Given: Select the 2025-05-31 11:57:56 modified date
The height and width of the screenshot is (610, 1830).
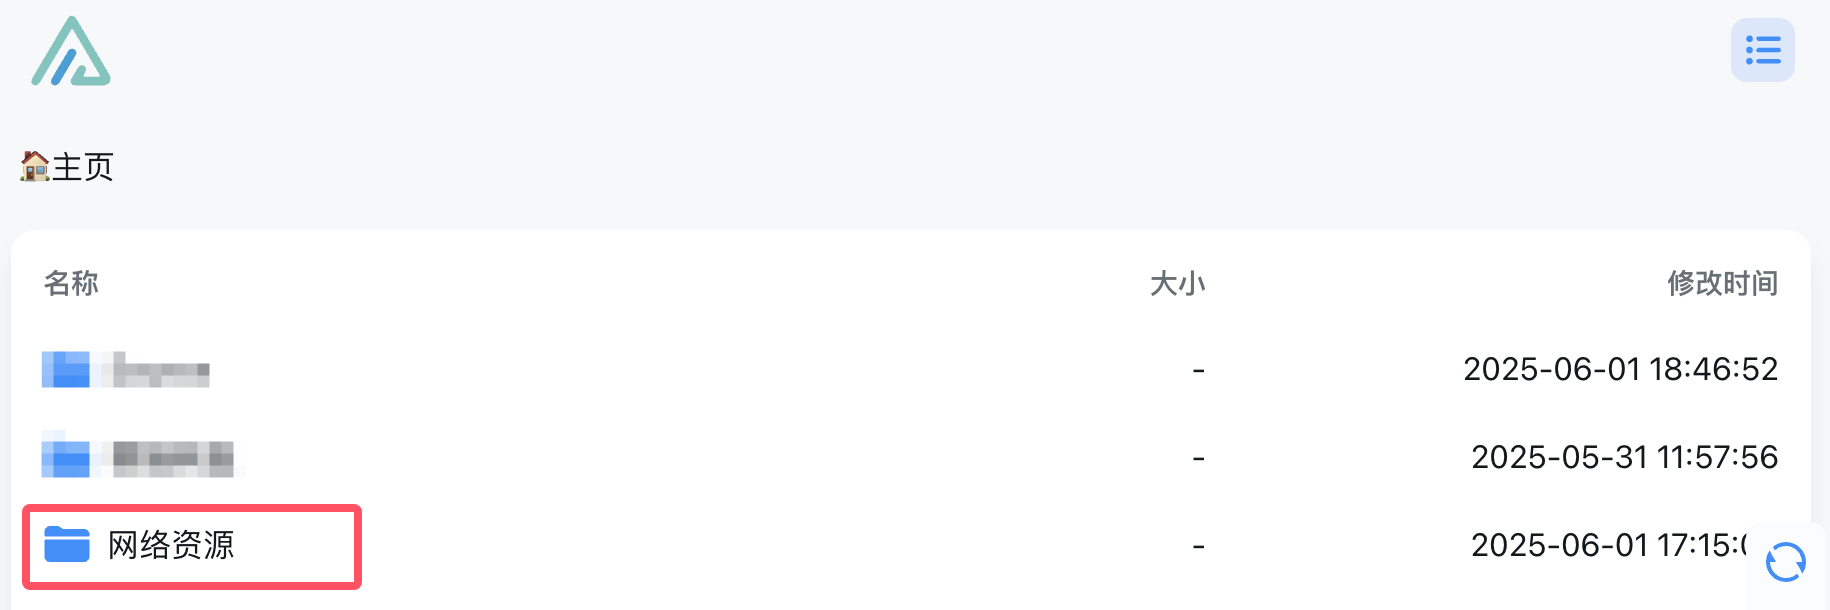Looking at the screenshot, I should pos(1624,457).
